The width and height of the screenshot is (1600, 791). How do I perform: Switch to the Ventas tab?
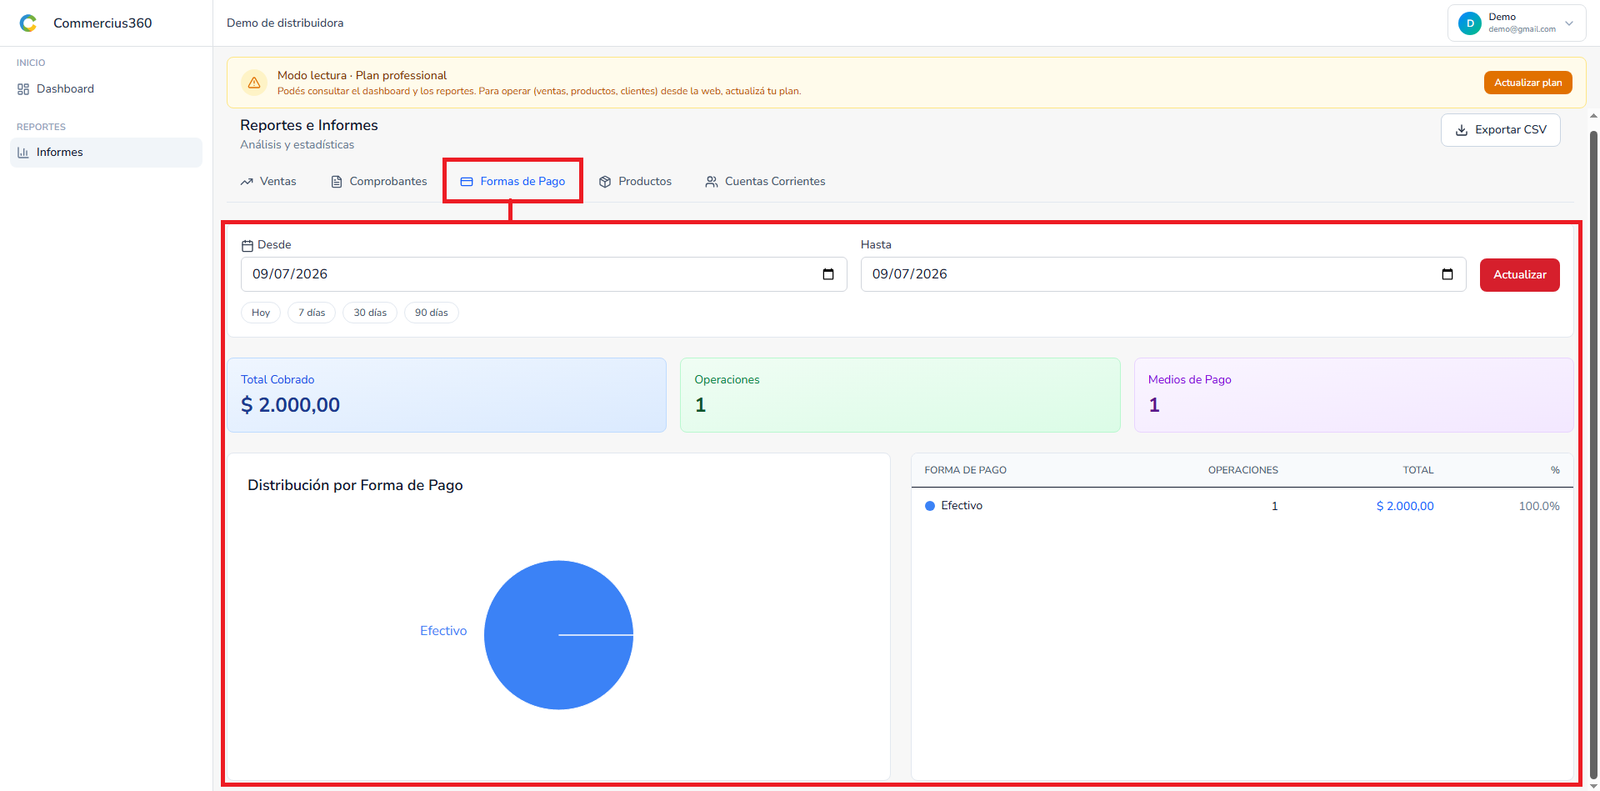click(268, 181)
